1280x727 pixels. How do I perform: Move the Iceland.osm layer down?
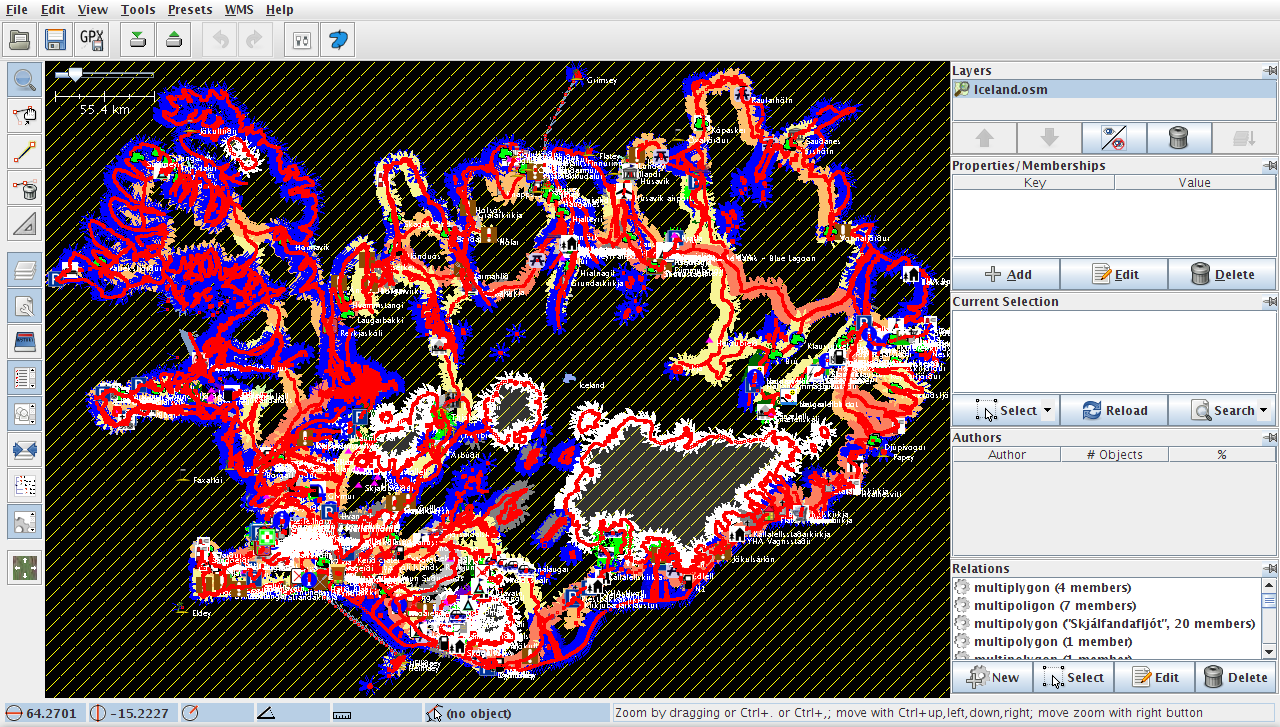click(1049, 138)
